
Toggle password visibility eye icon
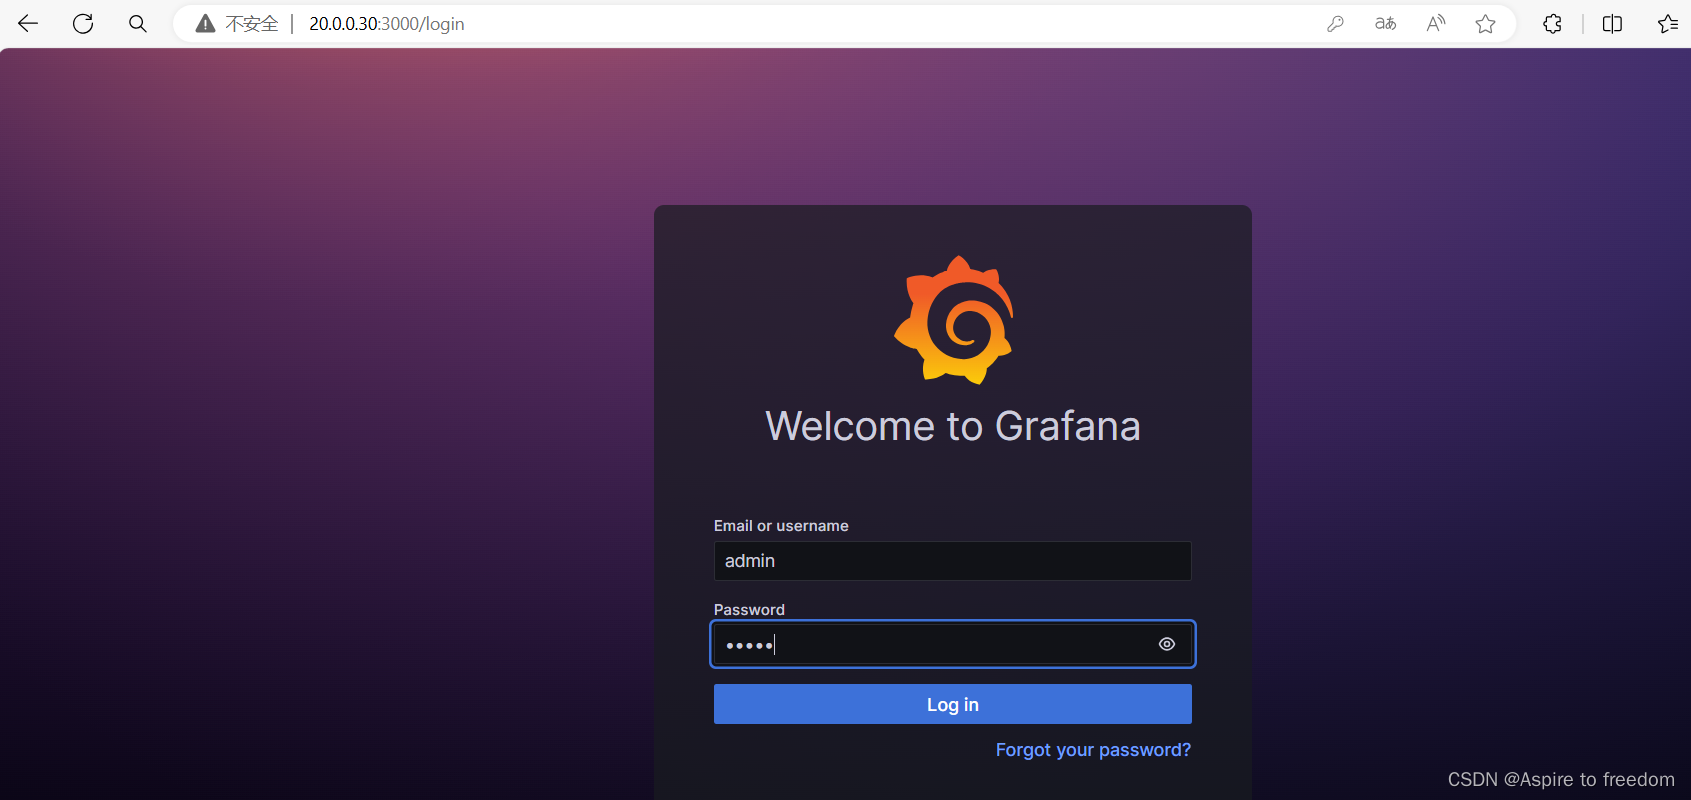coord(1167,644)
